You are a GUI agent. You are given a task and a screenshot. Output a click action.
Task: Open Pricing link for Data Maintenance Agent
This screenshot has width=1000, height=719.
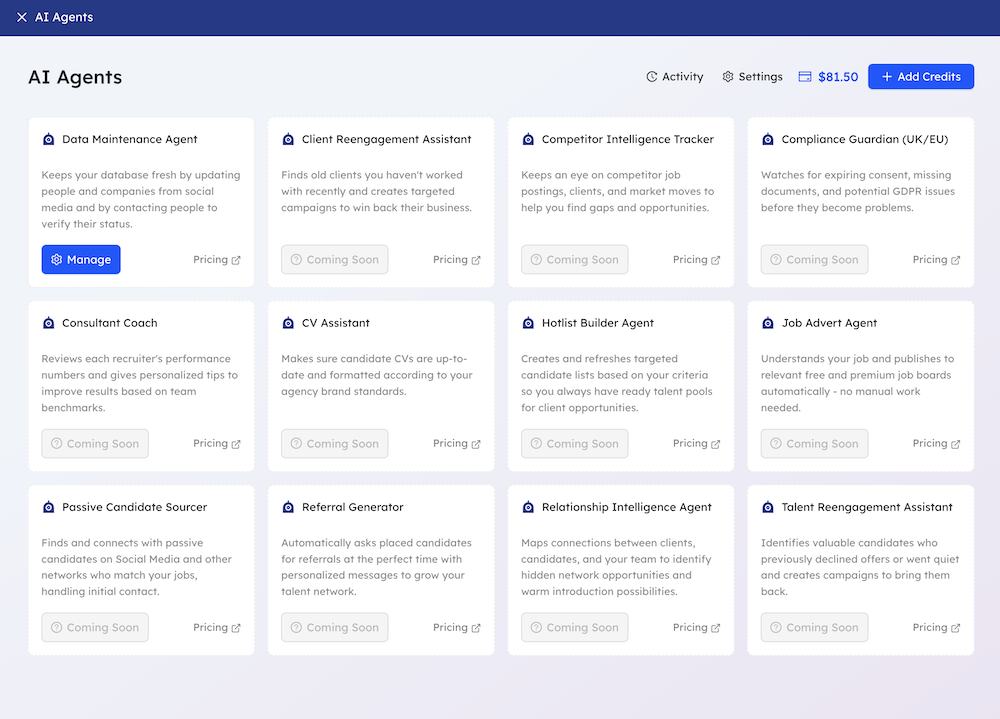coord(216,260)
